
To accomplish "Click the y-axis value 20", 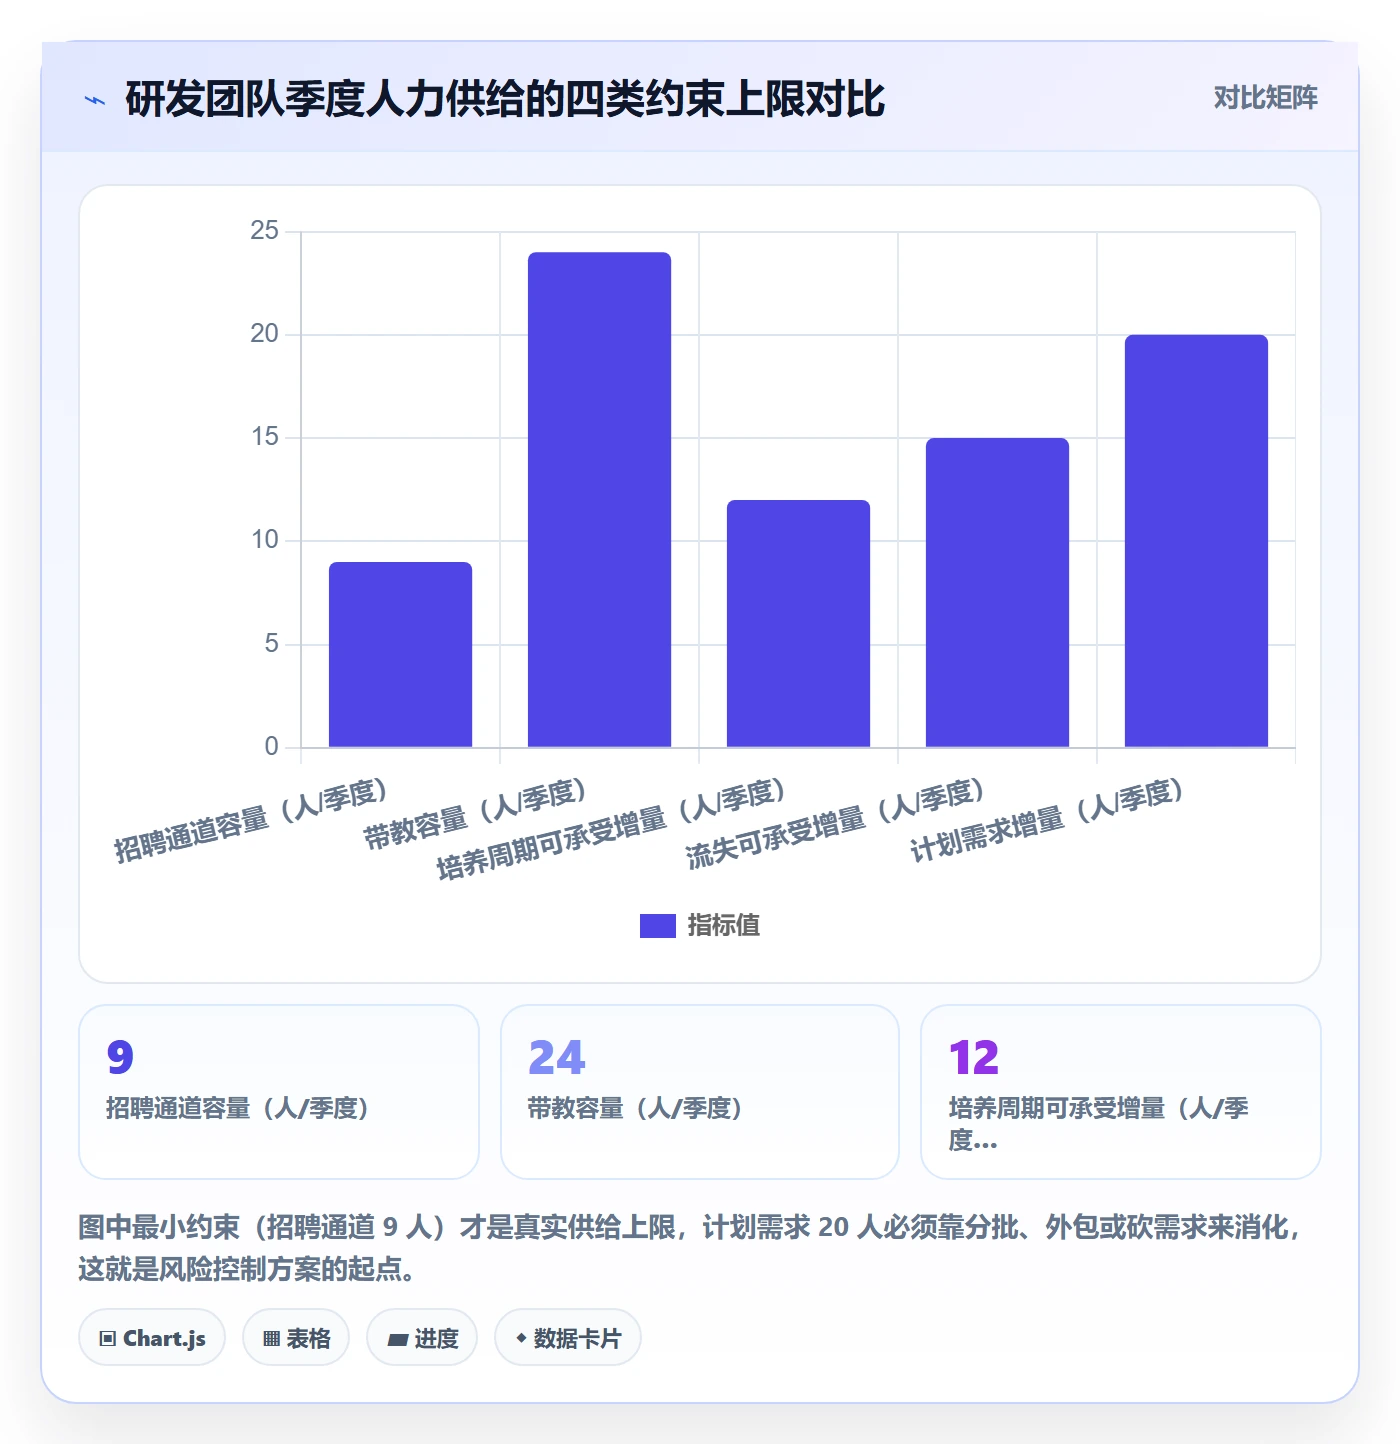I will 265,334.
